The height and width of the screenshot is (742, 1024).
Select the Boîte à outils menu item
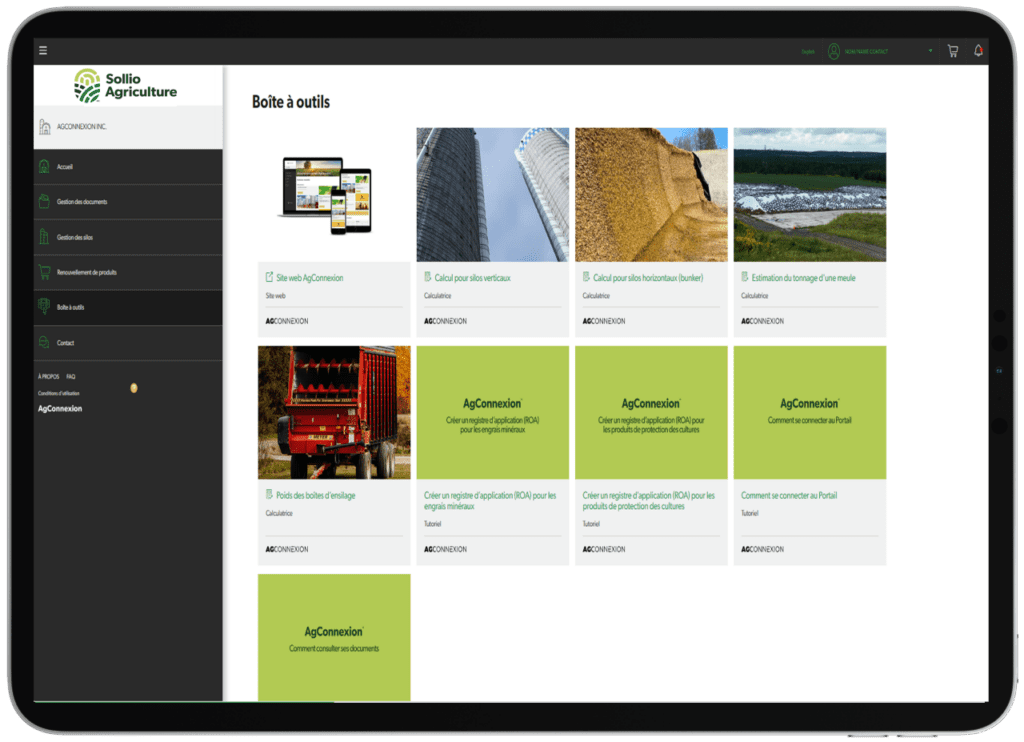[71, 307]
